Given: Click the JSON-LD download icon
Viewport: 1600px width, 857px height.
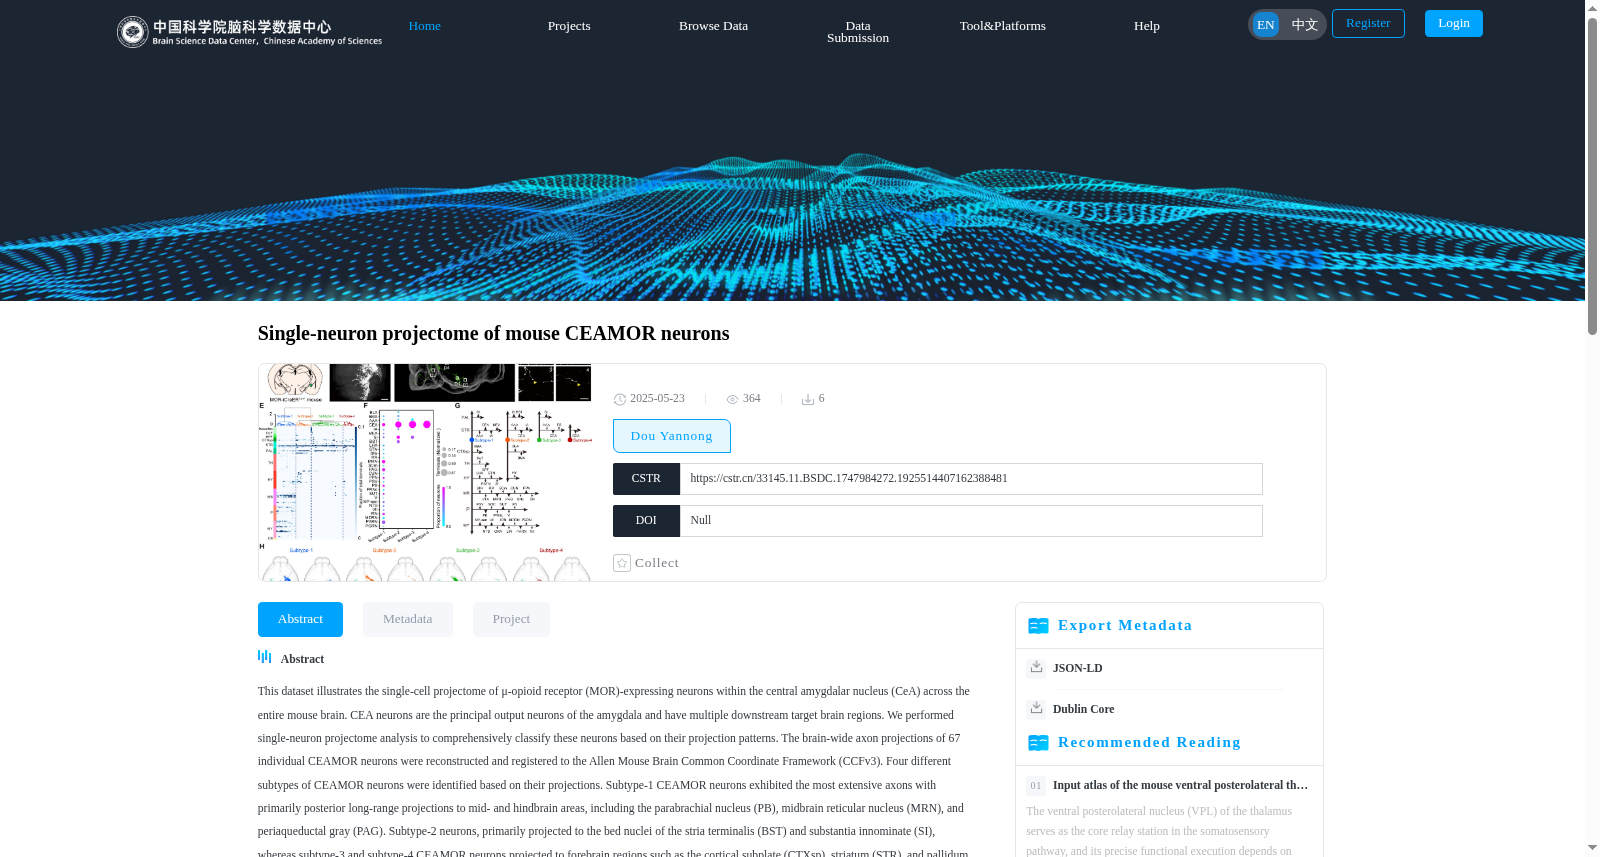Looking at the screenshot, I should coord(1036,667).
